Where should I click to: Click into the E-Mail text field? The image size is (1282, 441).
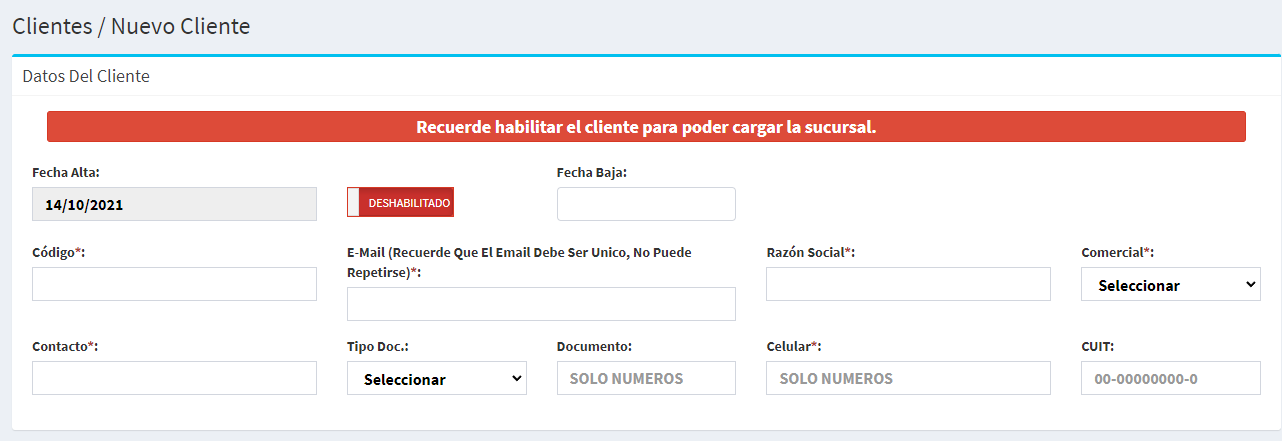point(541,304)
